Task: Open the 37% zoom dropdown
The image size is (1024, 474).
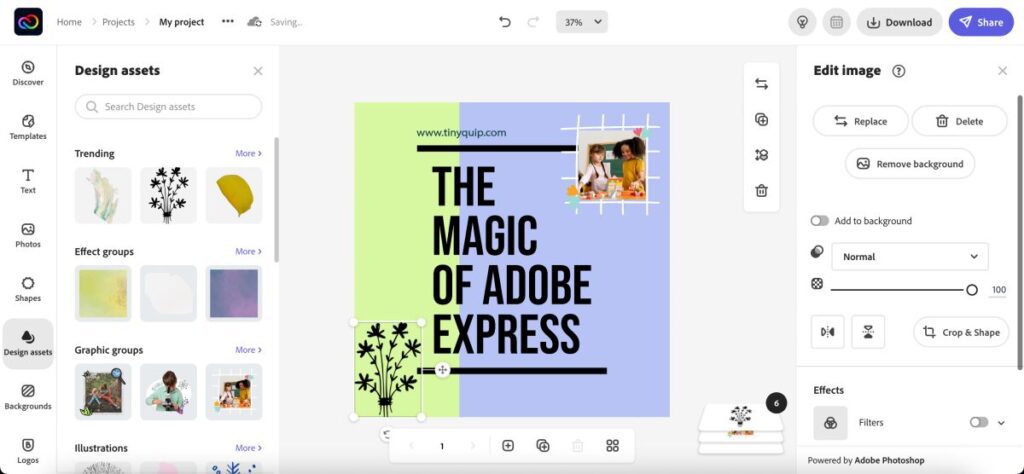Action: click(582, 22)
